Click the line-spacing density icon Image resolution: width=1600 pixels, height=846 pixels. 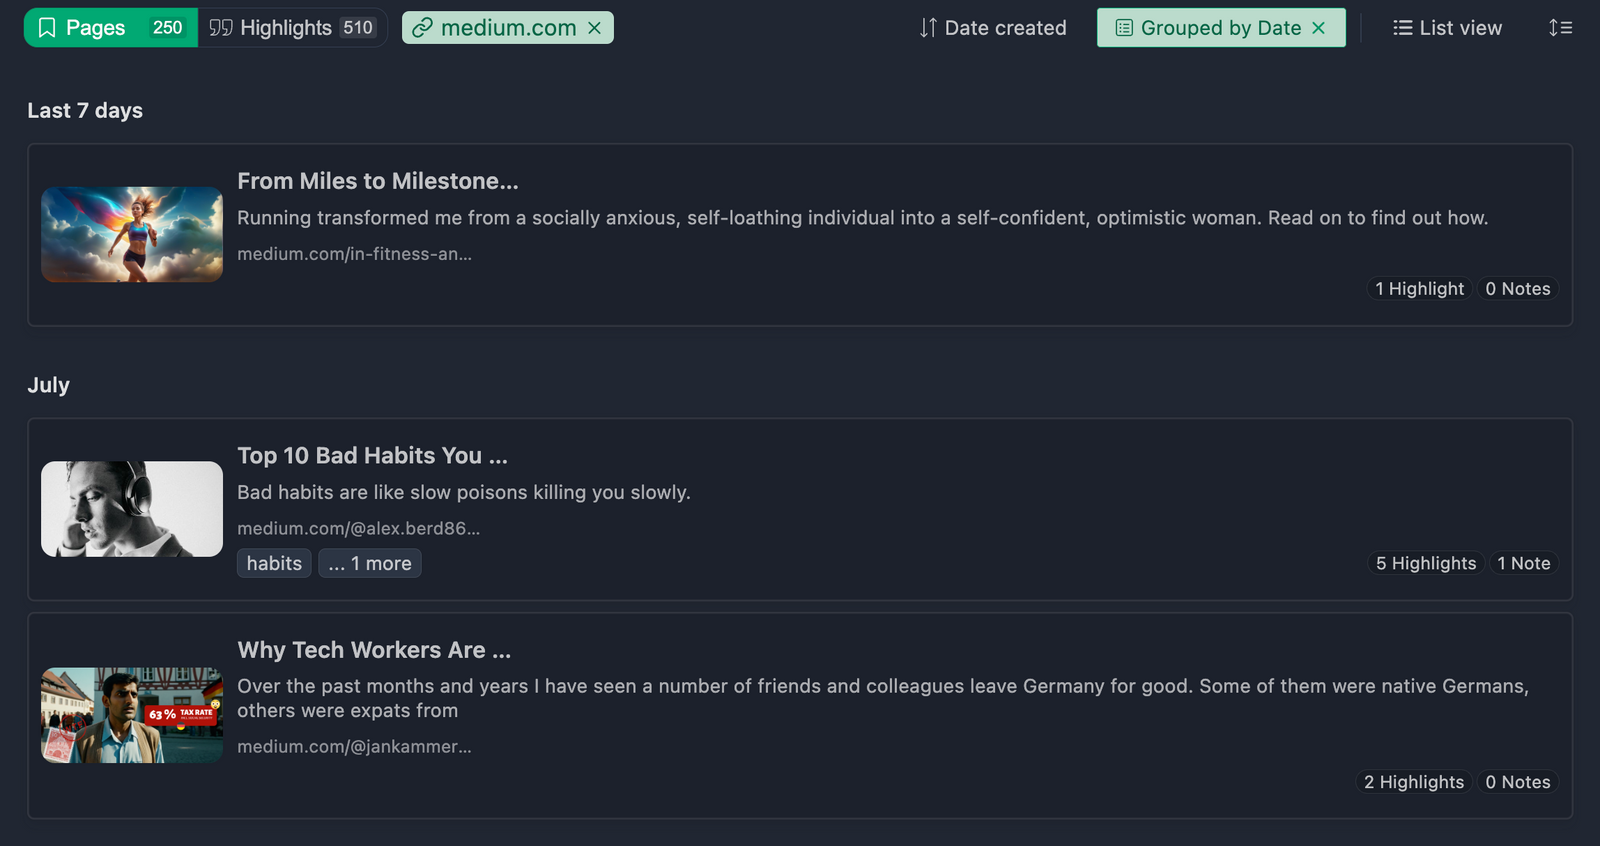tap(1560, 28)
